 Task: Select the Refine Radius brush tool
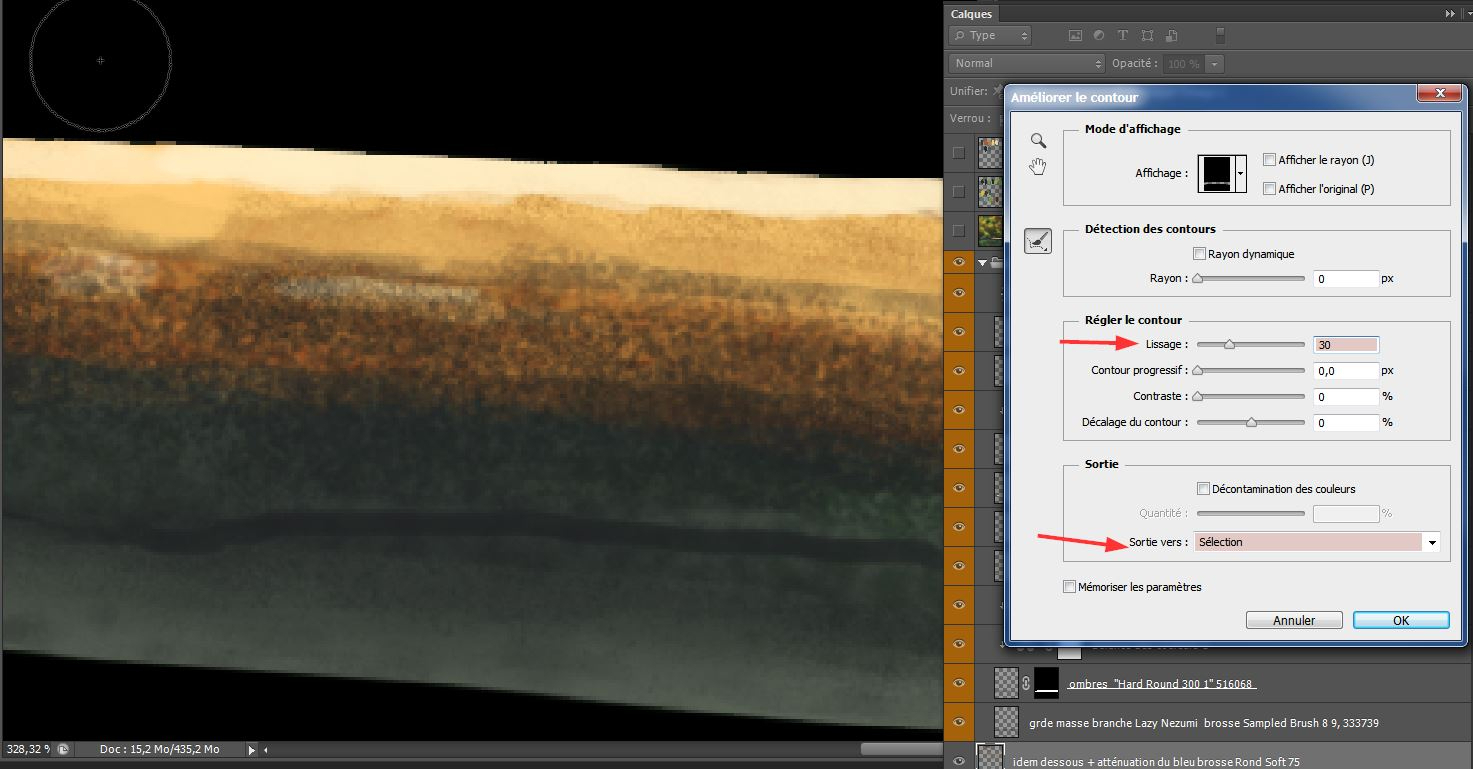(x=1038, y=241)
